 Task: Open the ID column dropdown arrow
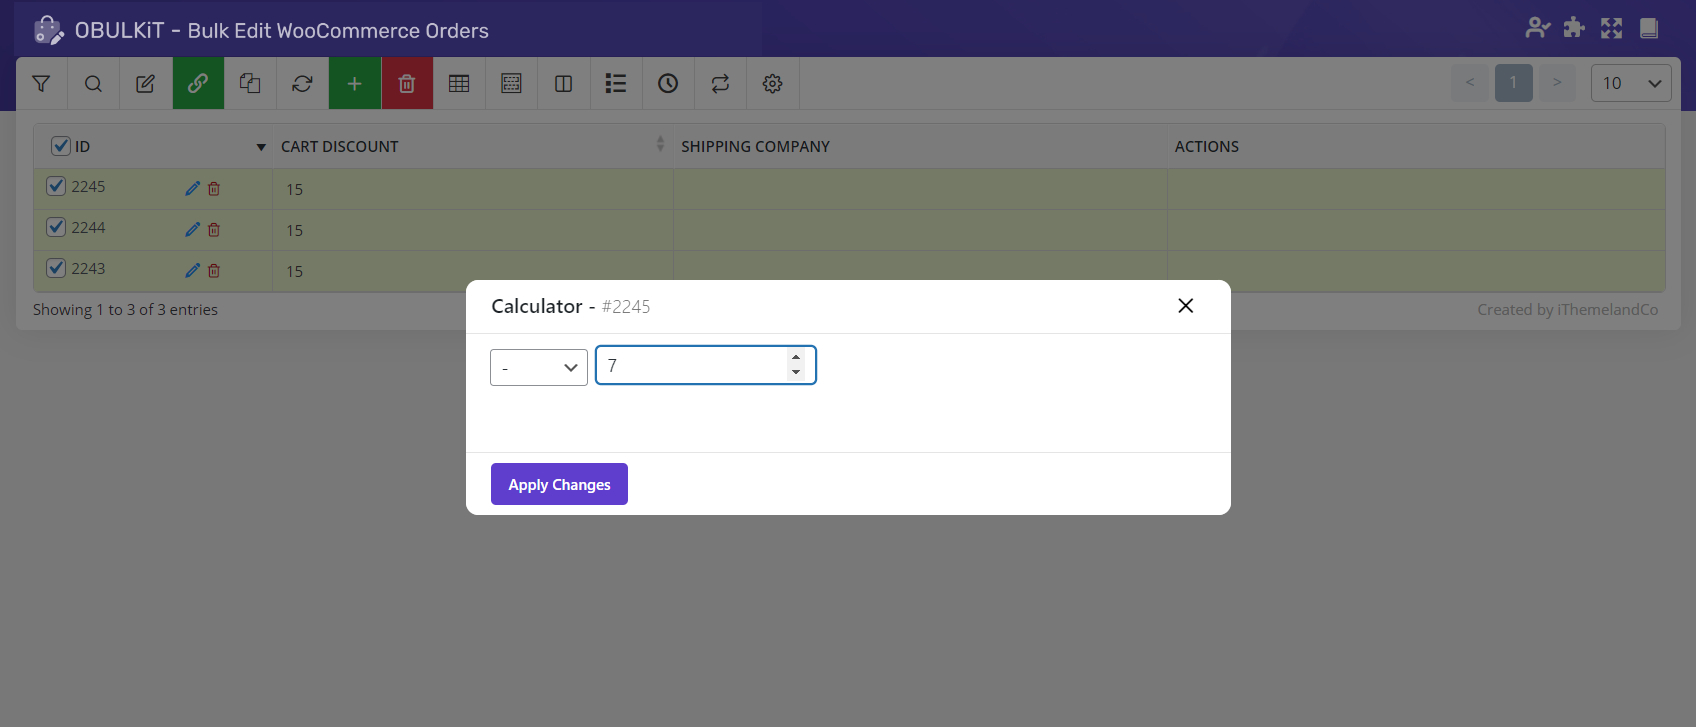click(261, 147)
